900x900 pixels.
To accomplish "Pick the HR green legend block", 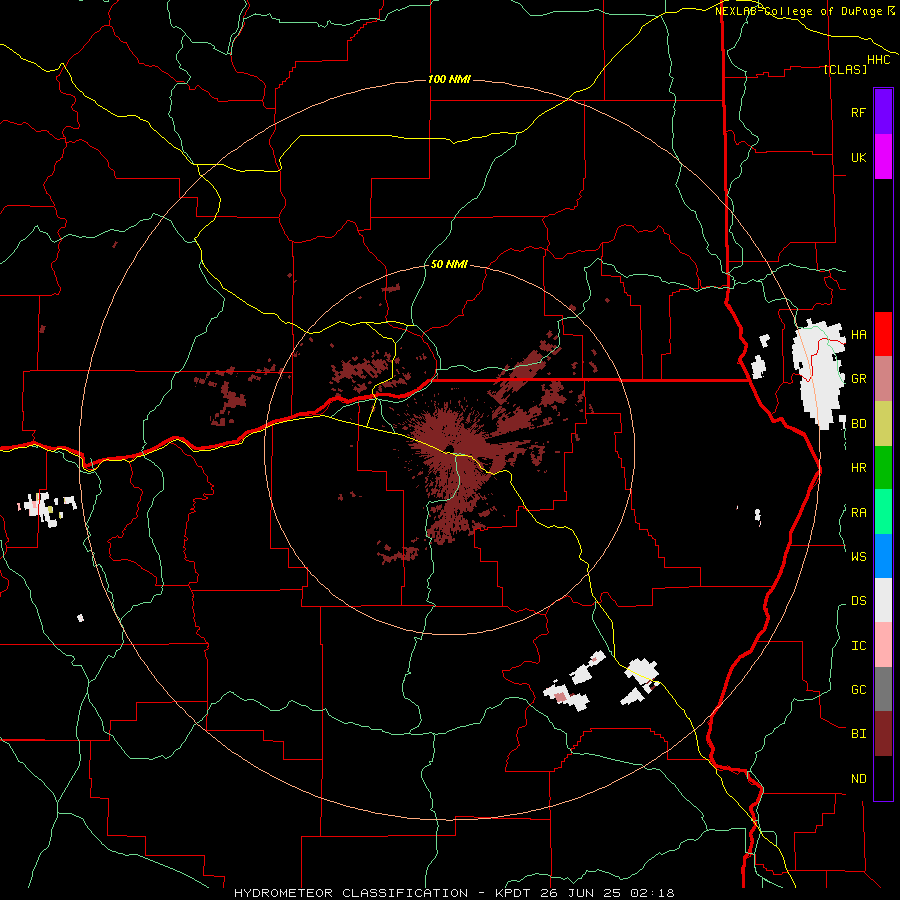I will click(883, 467).
